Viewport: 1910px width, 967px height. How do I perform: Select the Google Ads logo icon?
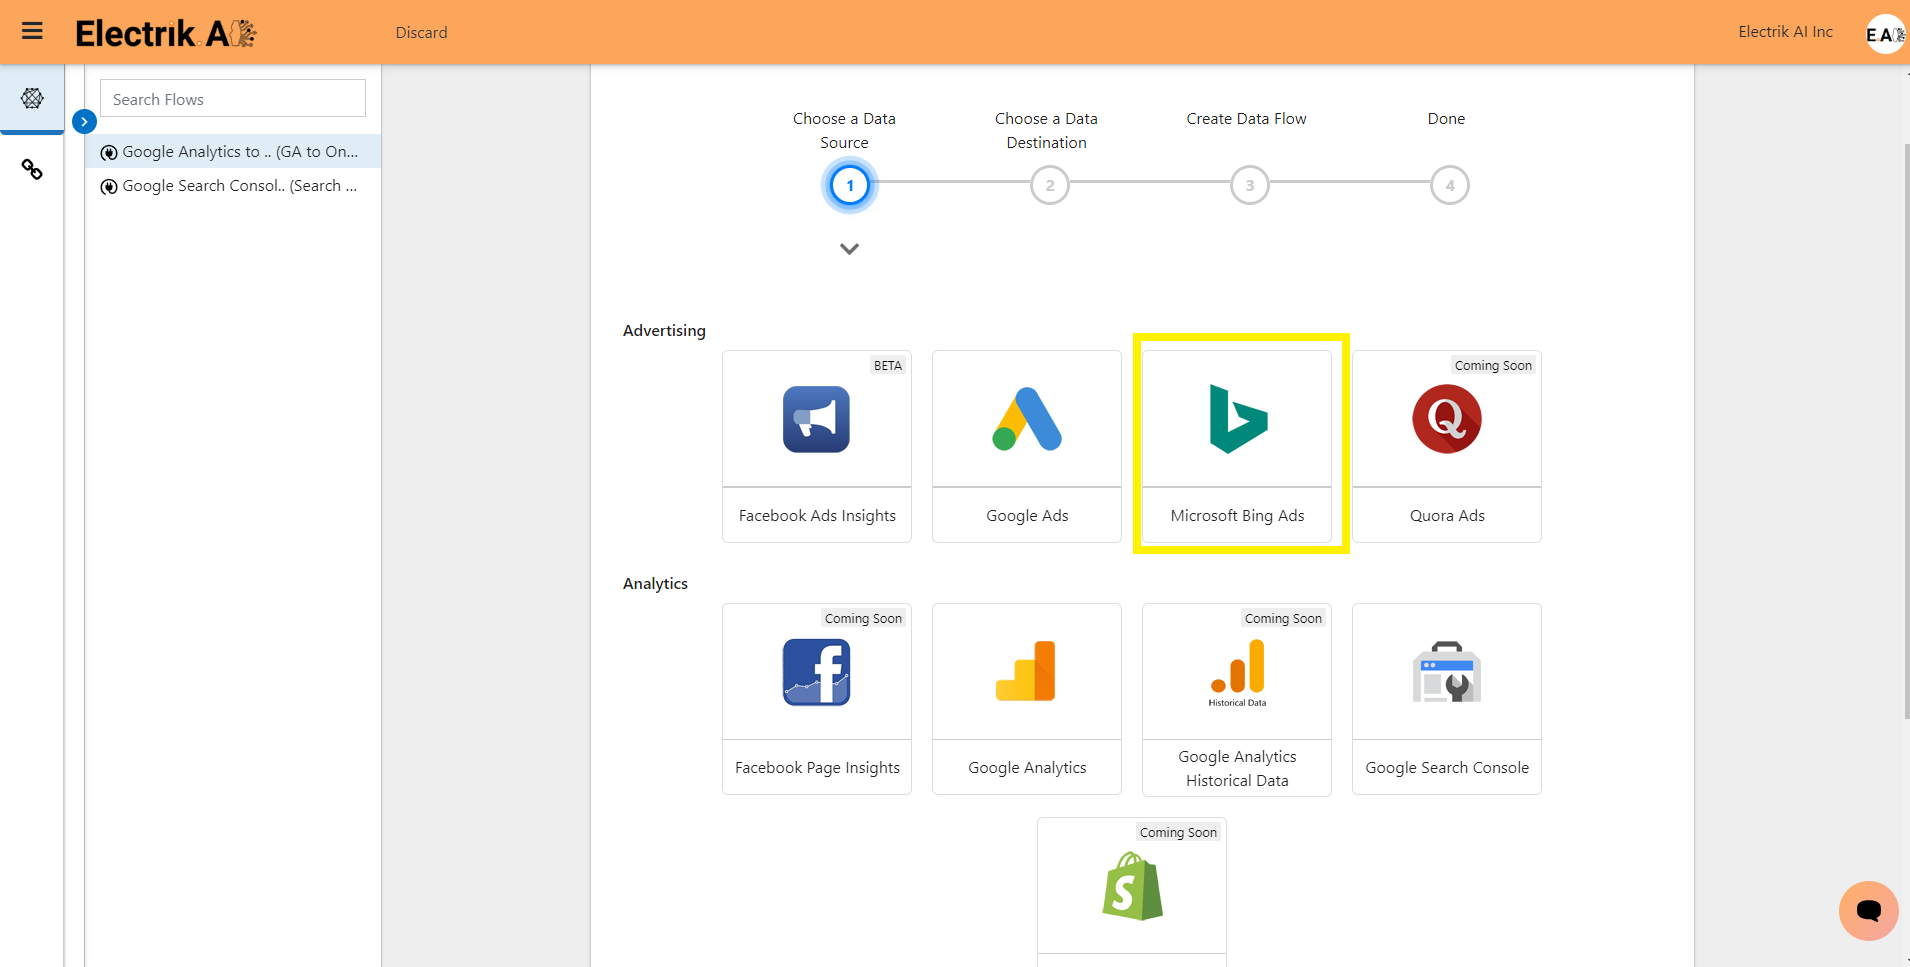pos(1027,419)
